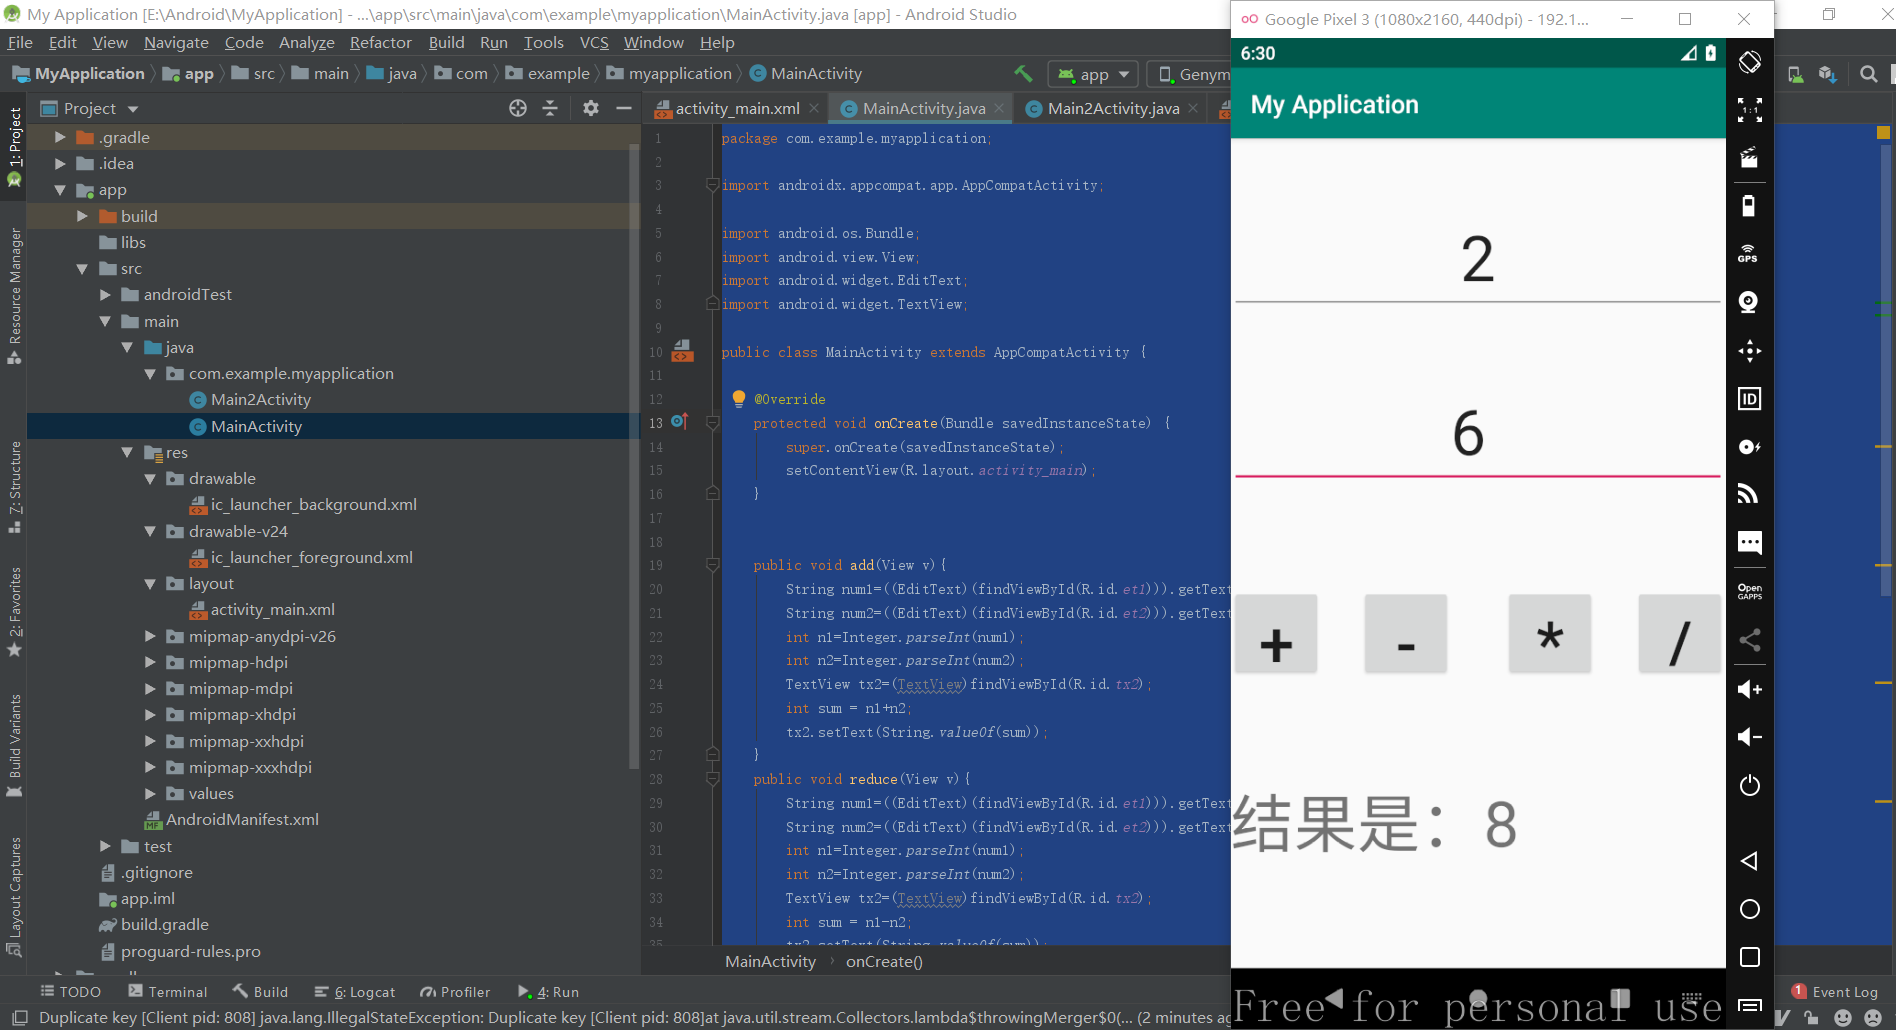Viewport: 1896px width, 1030px height.
Task: Open the Logcat tool window
Action: (x=355, y=992)
